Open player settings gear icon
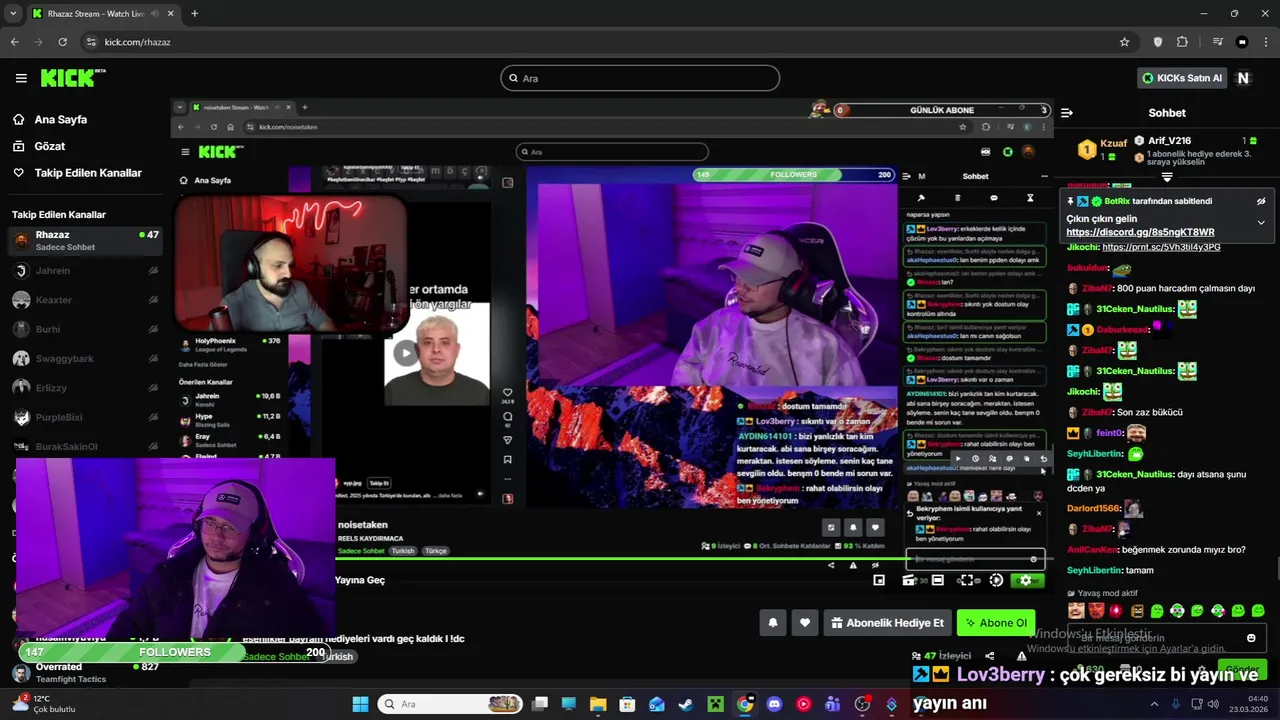The width and height of the screenshot is (1280, 720). pos(1025,580)
